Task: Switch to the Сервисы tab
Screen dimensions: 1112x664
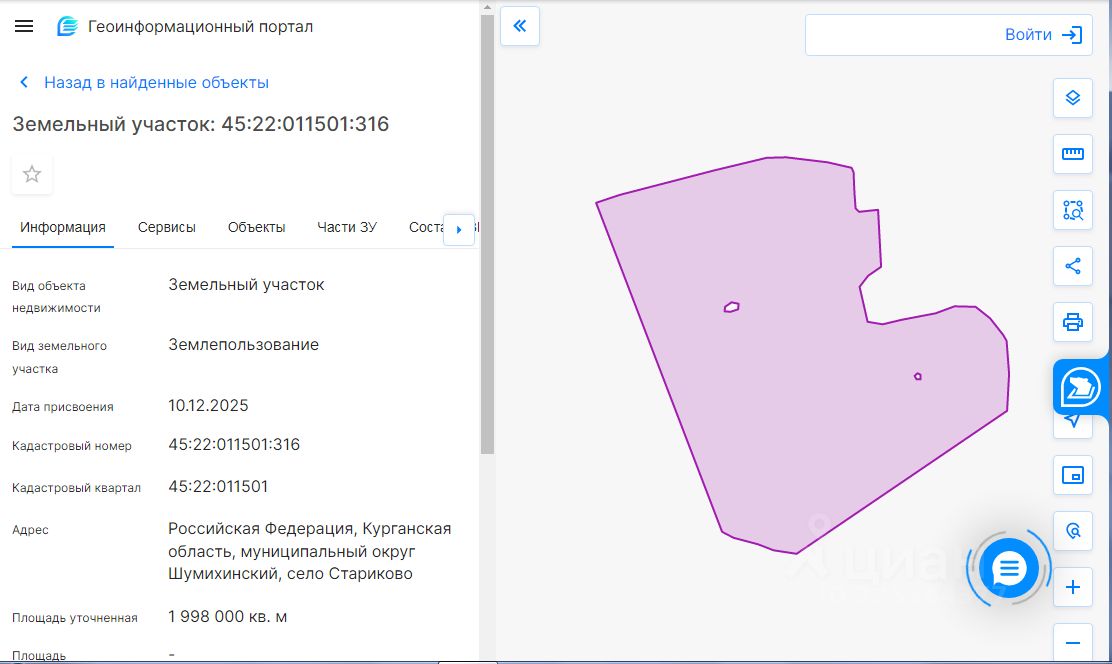Action: click(167, 228)
